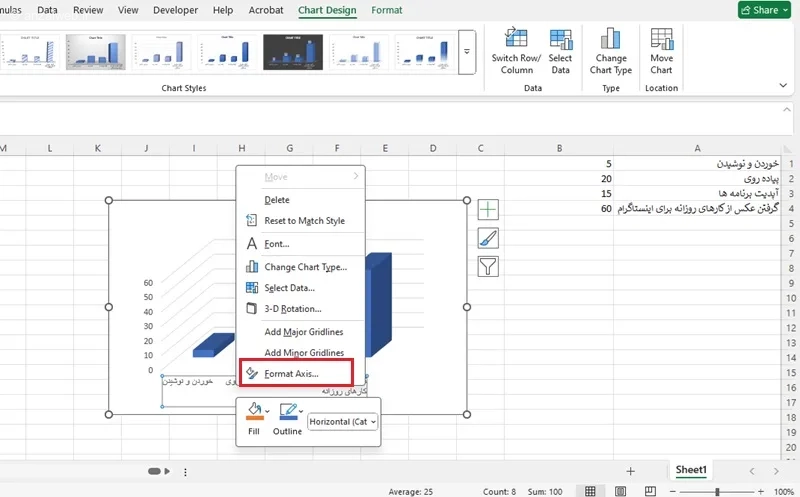Image resolution: width=800 pixels, height=497 pixels.
Task: Open Chart Elements plus button beside chart
Action: [x=488, y=210]
